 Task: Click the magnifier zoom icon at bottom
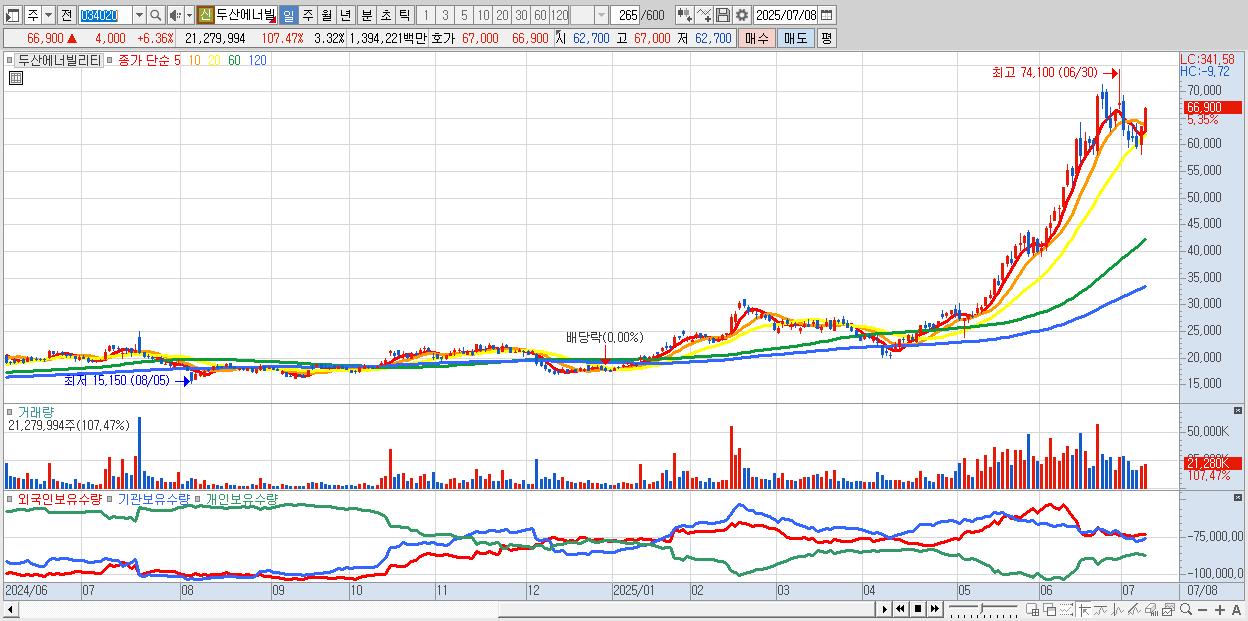[x=1186, y=609]
